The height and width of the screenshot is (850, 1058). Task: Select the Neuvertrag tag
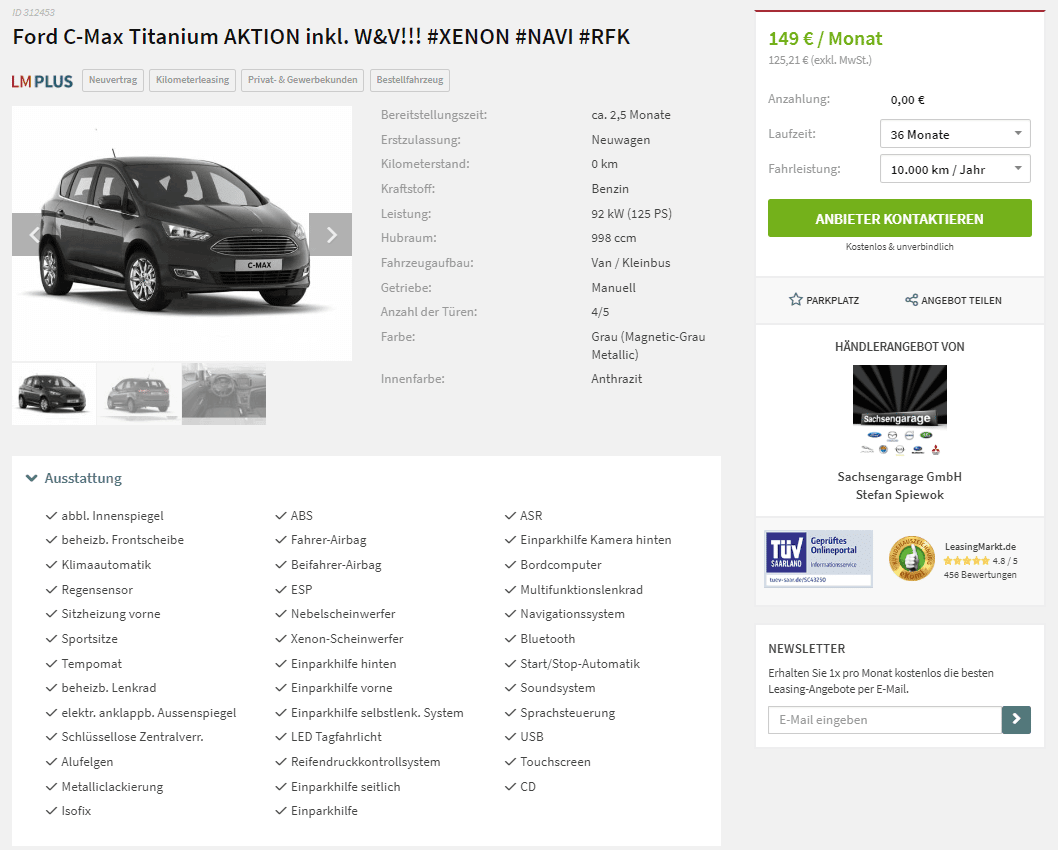[113, 80]
